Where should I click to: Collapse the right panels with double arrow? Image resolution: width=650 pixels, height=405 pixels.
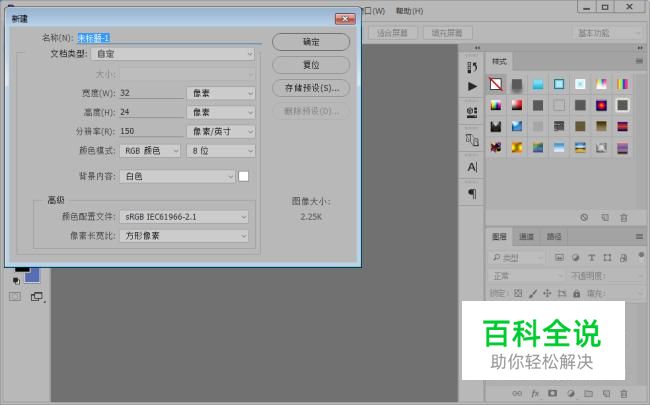pyautogui.click(x=640, y=48)
